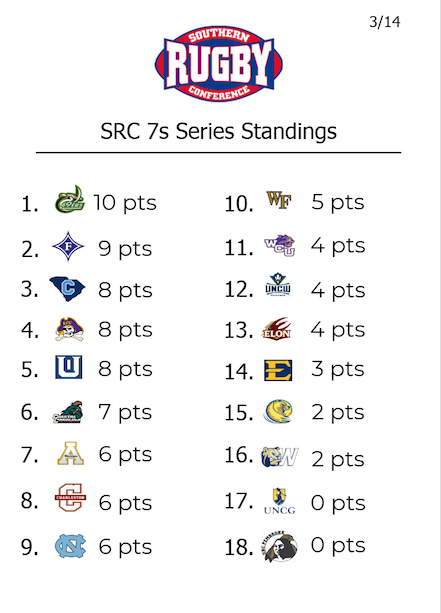The width and height of the screenshot is (441, 613).
Task: Select the Elon logo at rank 13
Action: (276, 329)
